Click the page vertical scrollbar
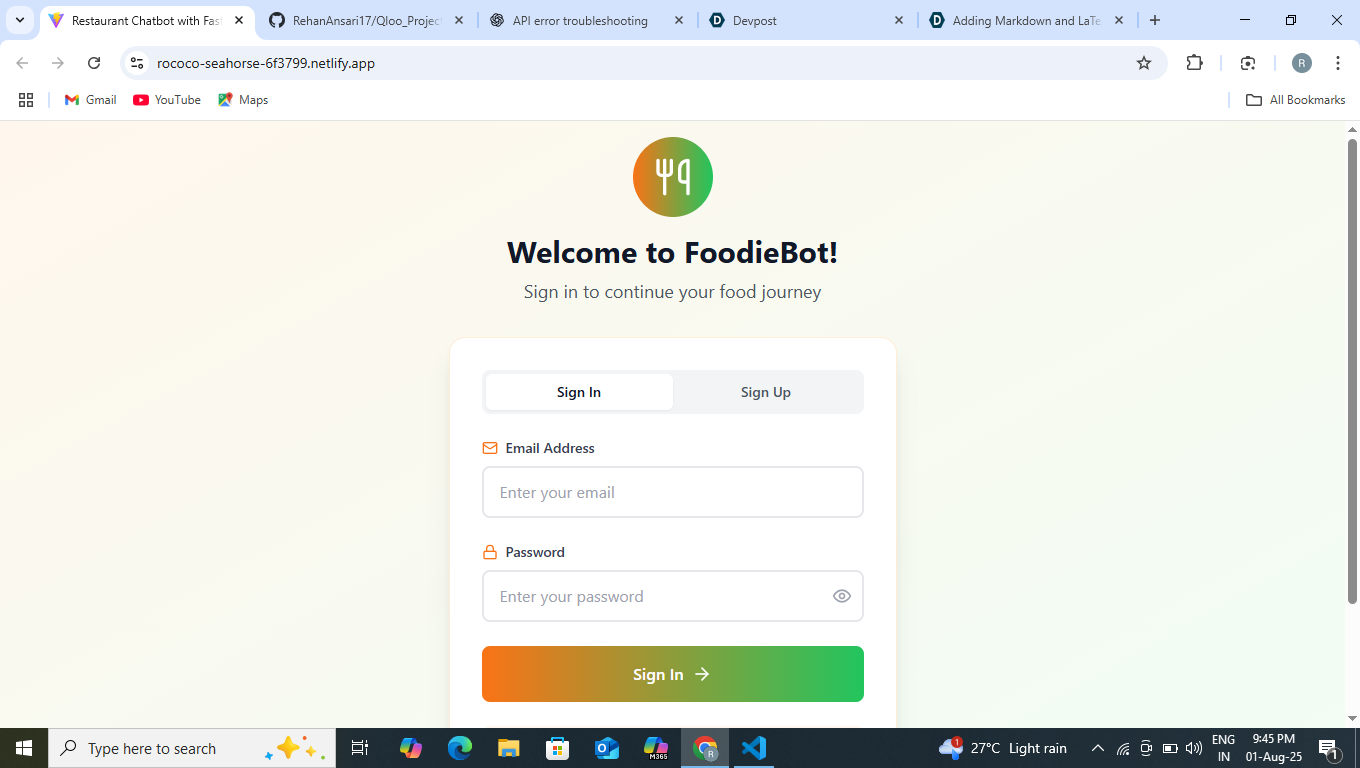Viewport: 1360px width, 768px height. [1352, 372]
